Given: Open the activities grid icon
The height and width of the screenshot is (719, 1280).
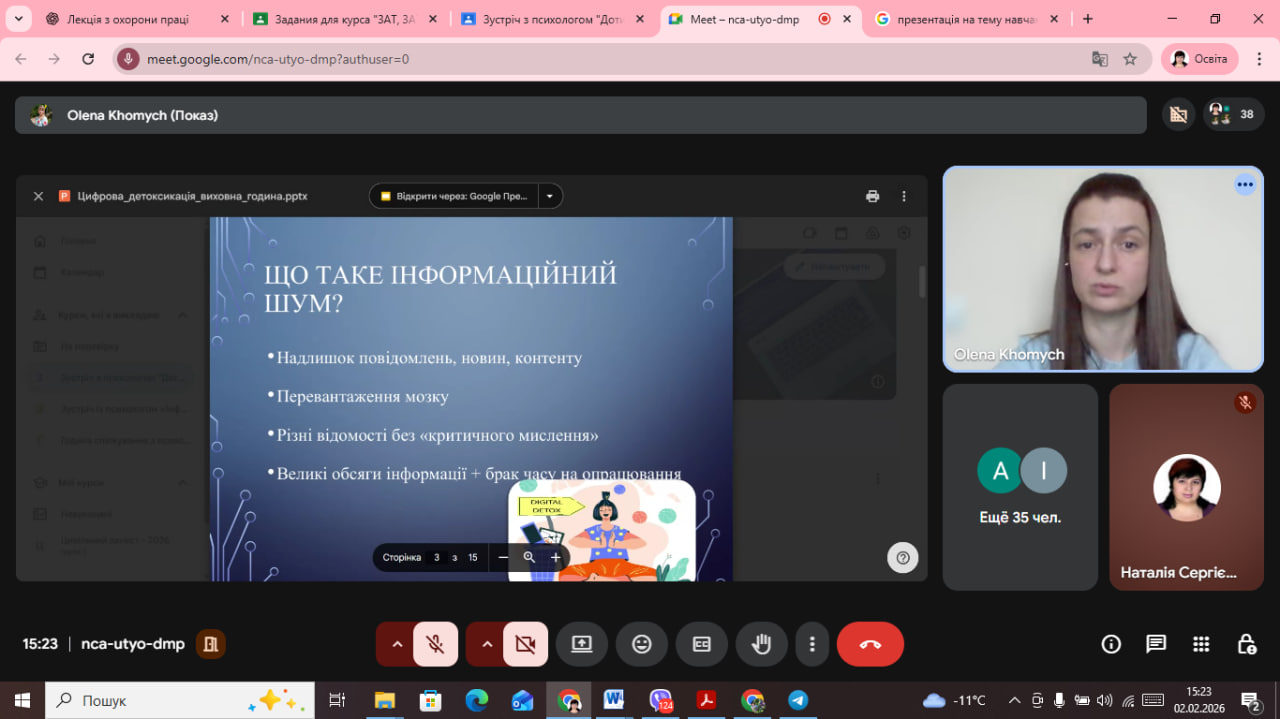Looking at the screenshot, I should tap(1201, 644).
